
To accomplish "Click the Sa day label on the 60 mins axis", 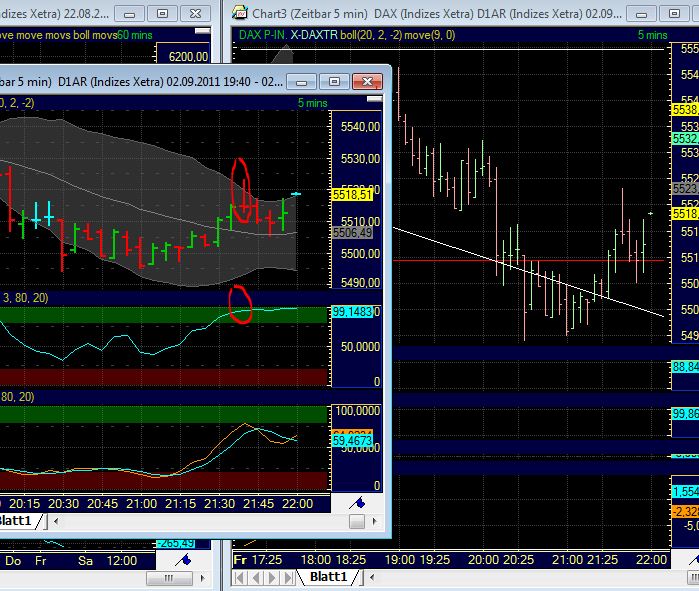I will point(85,561).
